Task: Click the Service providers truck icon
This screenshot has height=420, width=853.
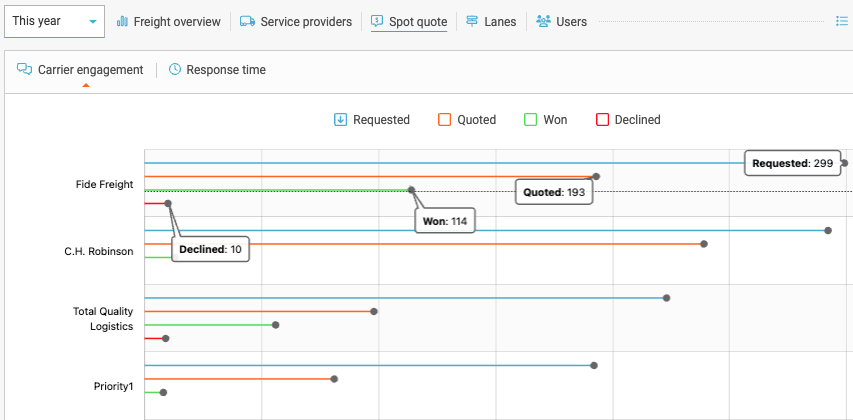Action: (247, 21)
